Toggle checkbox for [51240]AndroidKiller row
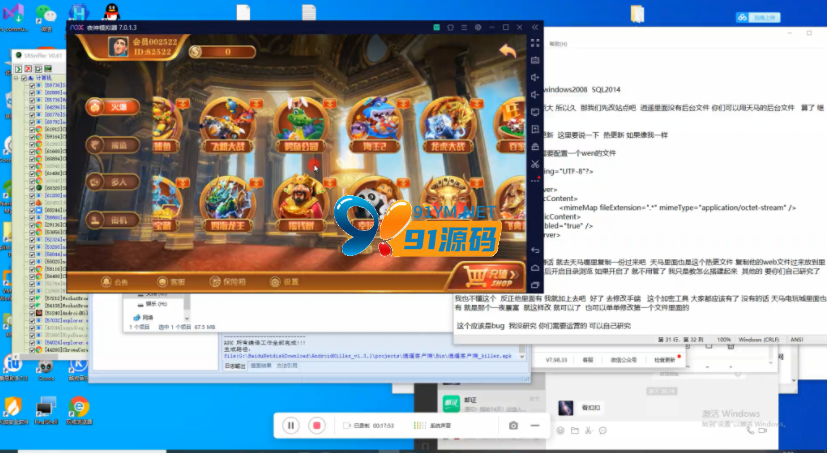This screenshot has width=836, height=453. point(32,313)
